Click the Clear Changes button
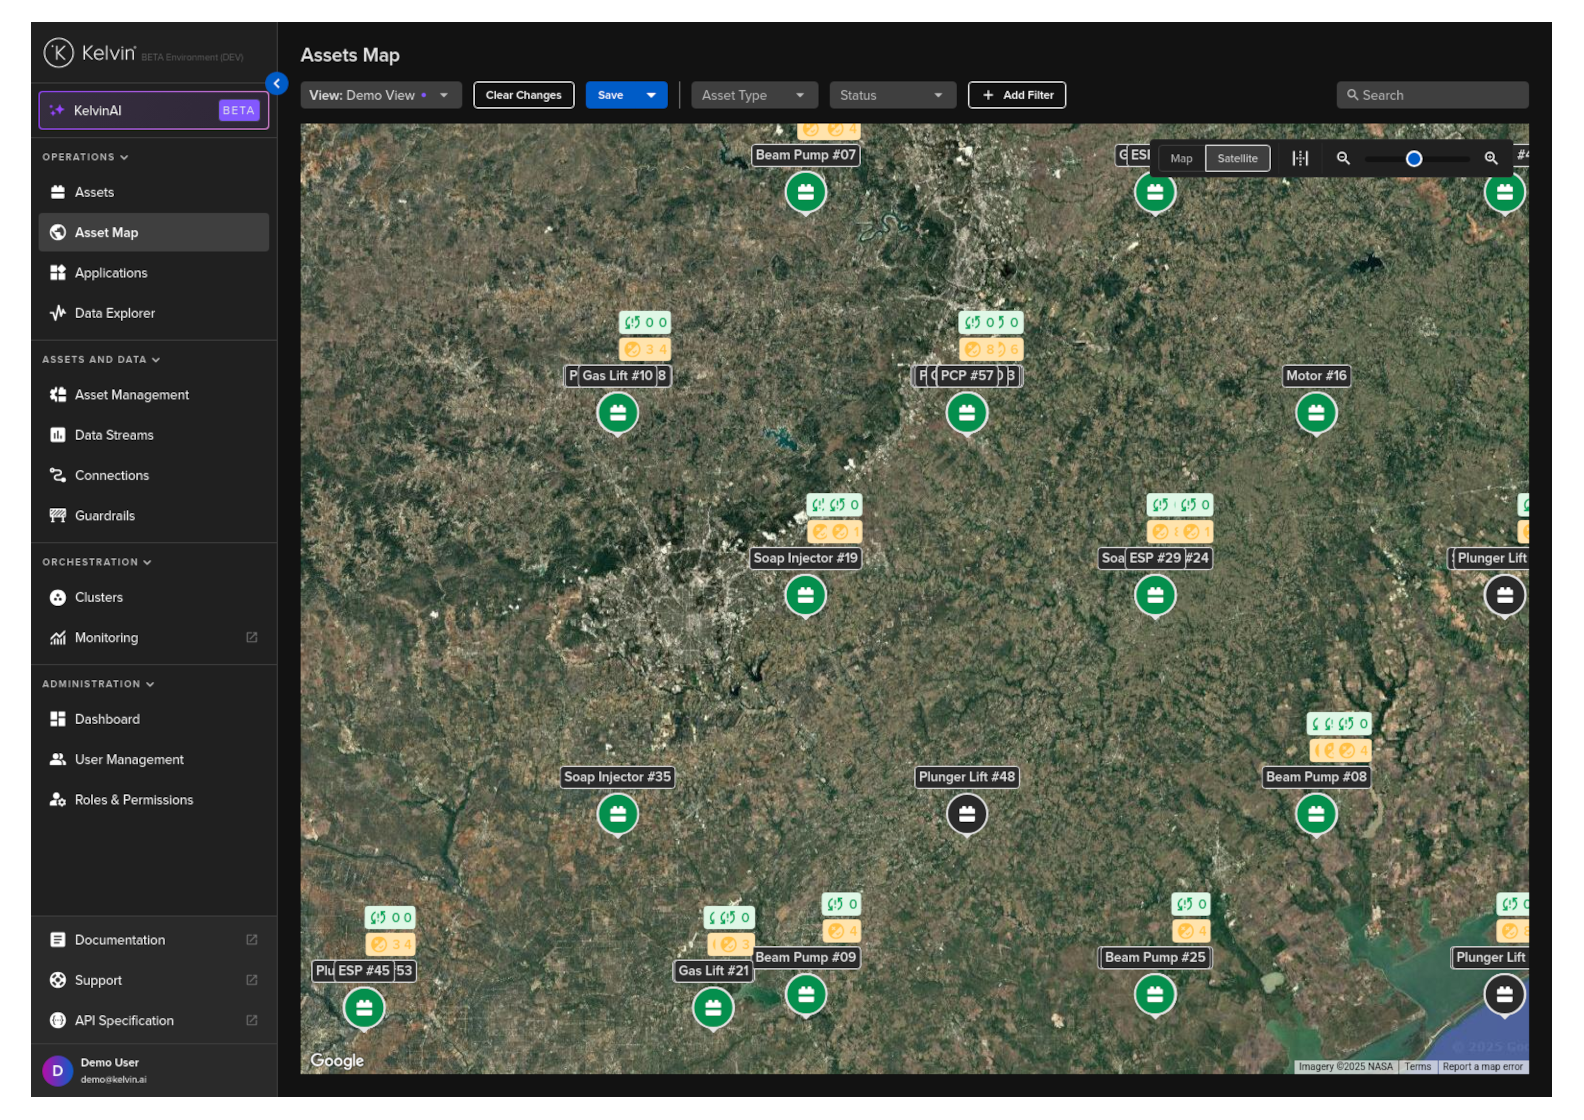The image size is (1584, 1120). pyautogui.click(x=523, y=95)
